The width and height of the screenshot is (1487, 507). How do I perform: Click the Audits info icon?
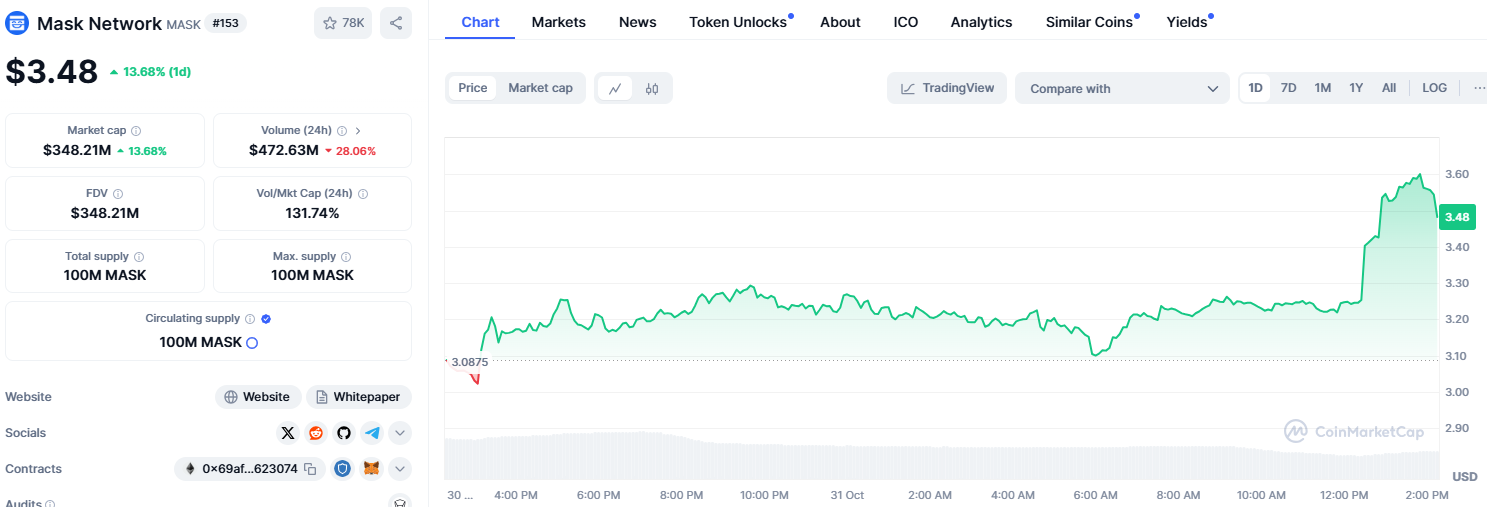tap(50, 505)
